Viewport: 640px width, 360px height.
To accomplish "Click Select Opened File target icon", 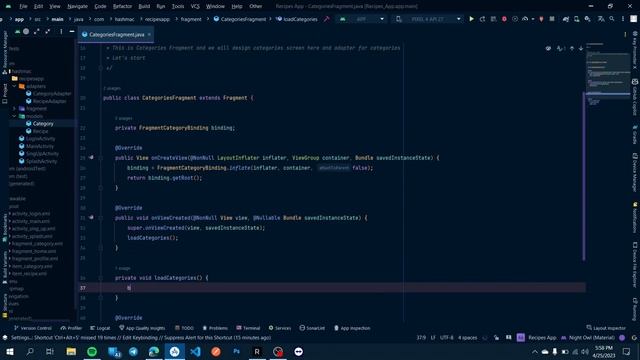I will click(26, 31).
